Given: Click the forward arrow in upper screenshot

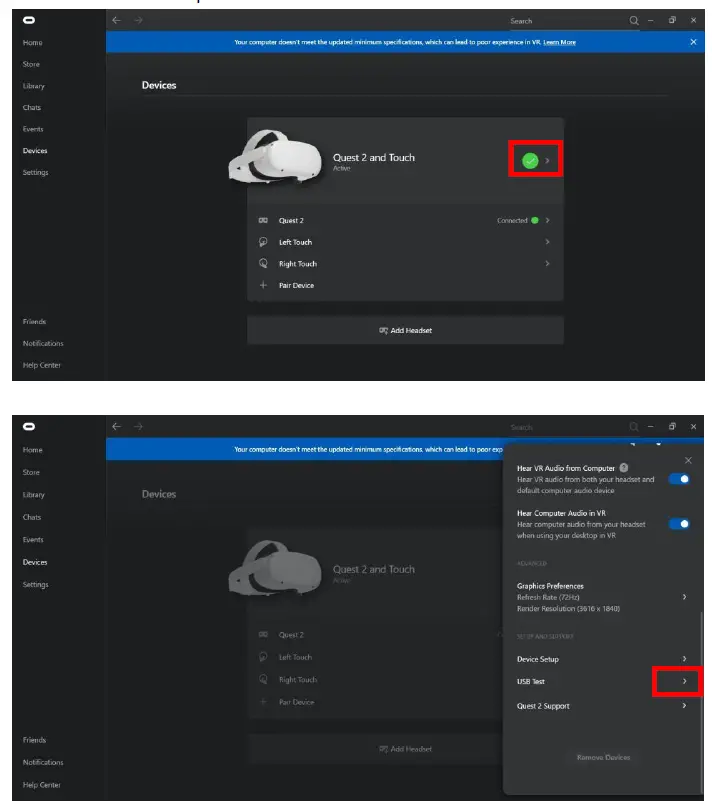Looking at the screenshot, I should point(138,20).
